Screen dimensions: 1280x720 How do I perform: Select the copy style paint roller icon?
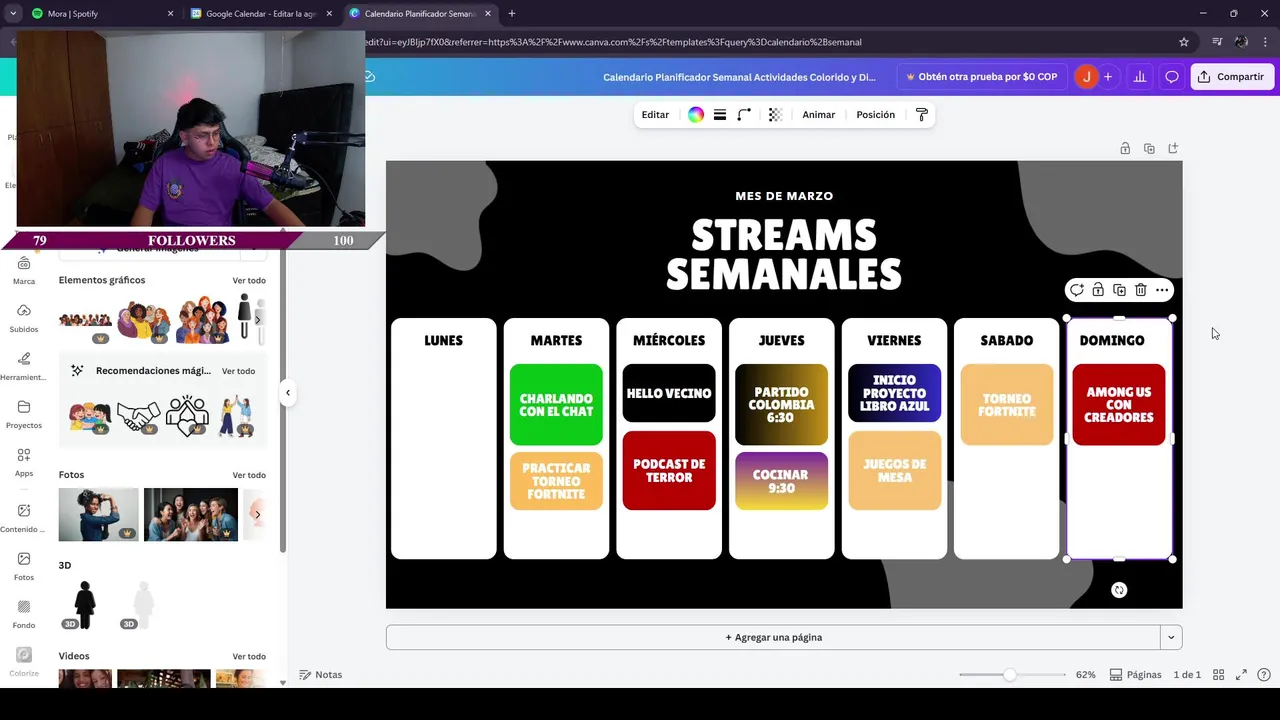click(922, 115)
